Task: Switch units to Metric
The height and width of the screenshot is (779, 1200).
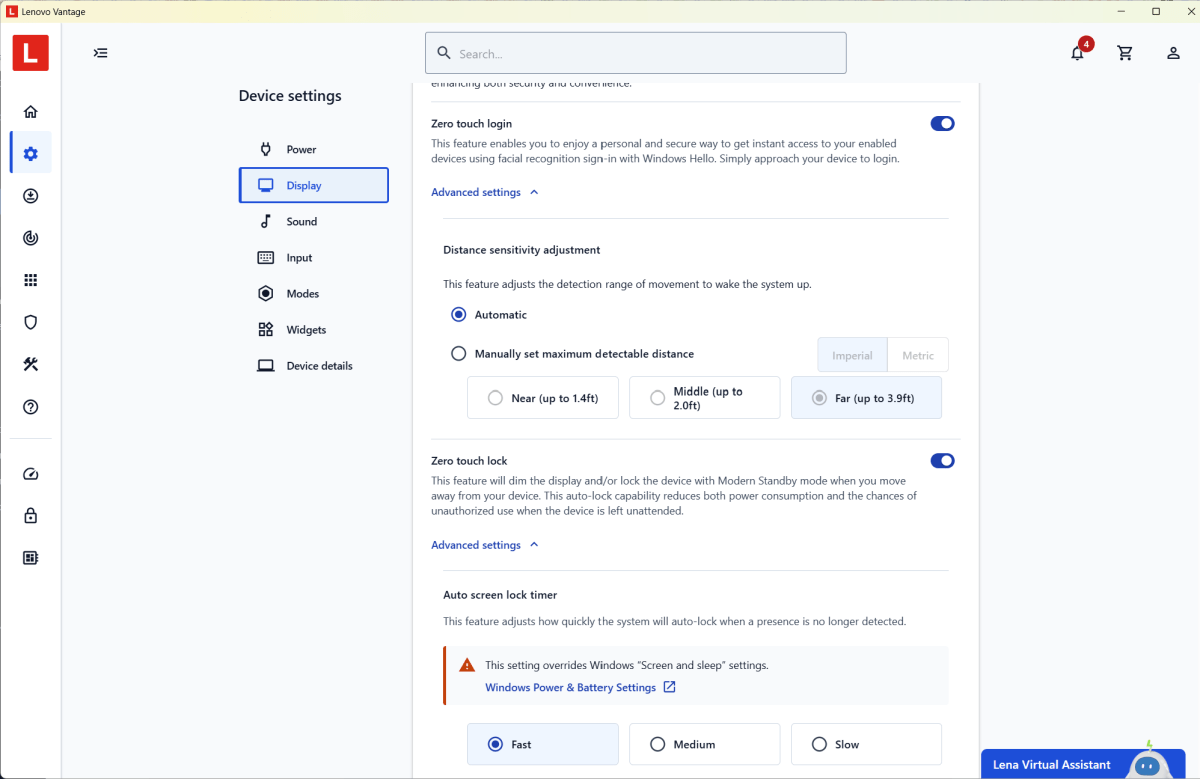Action: point(918,355)
